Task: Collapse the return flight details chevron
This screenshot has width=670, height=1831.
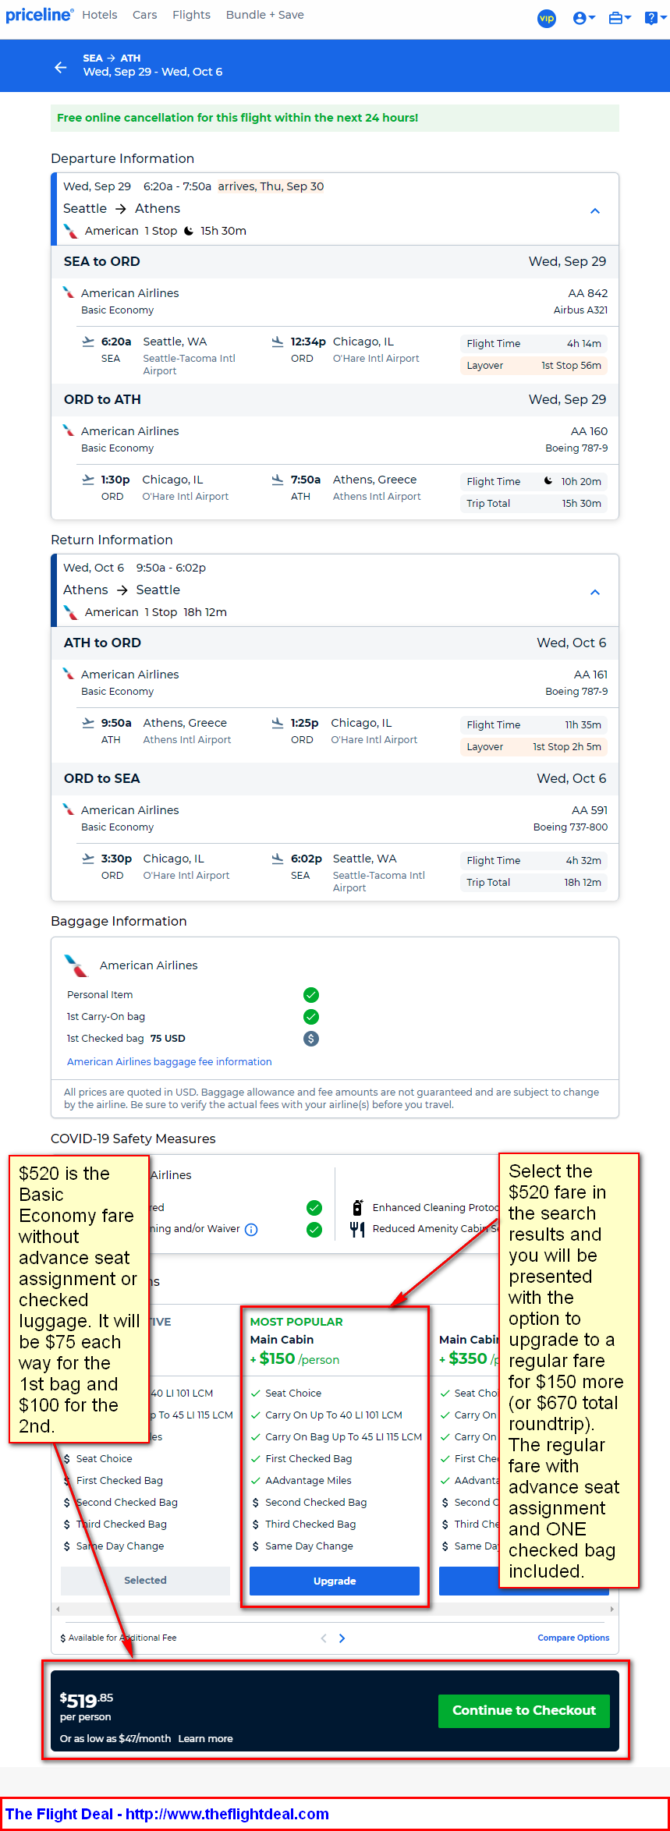Action: [x=595, y=592]
